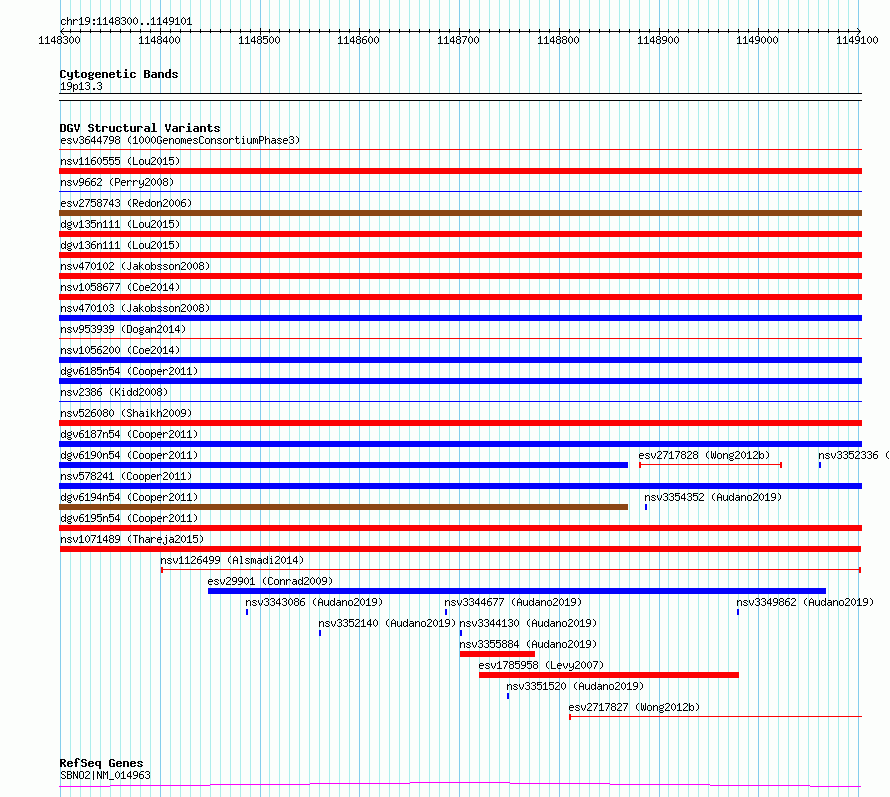Click the thin red line of esv2717827

click(x=716, y=717)
